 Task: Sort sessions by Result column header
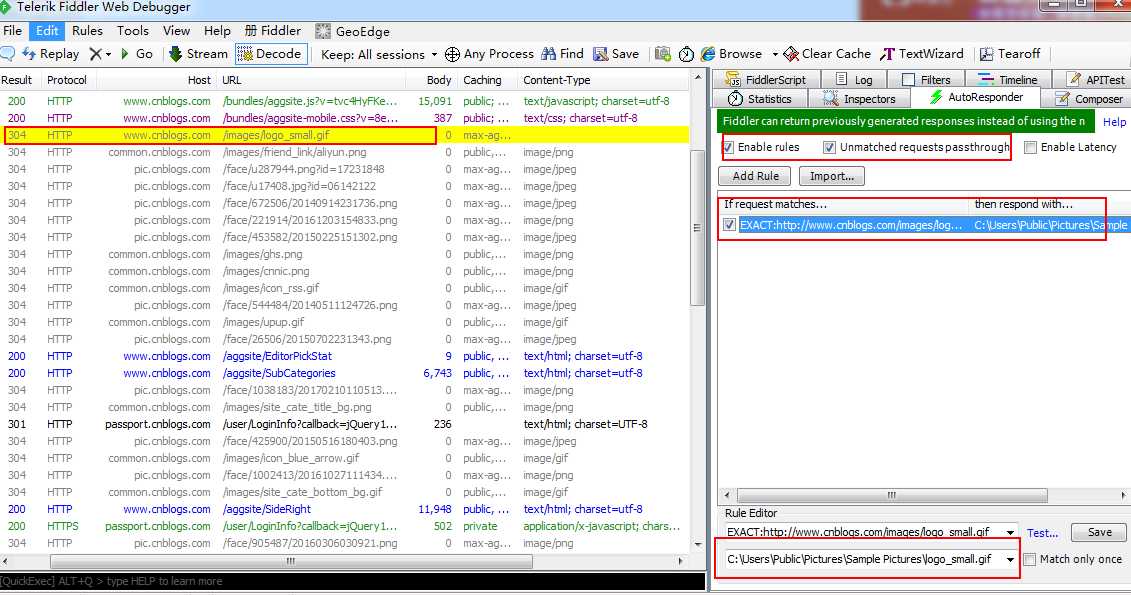[17, 80]
